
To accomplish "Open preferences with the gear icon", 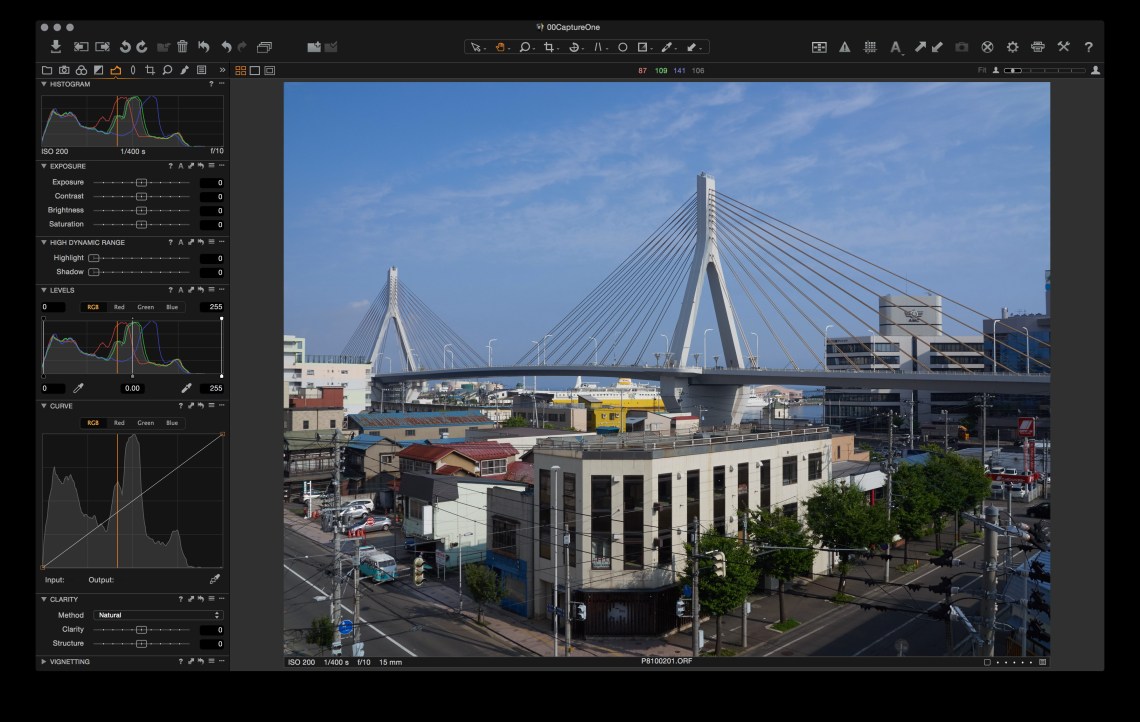I will tap(1012, 47).
